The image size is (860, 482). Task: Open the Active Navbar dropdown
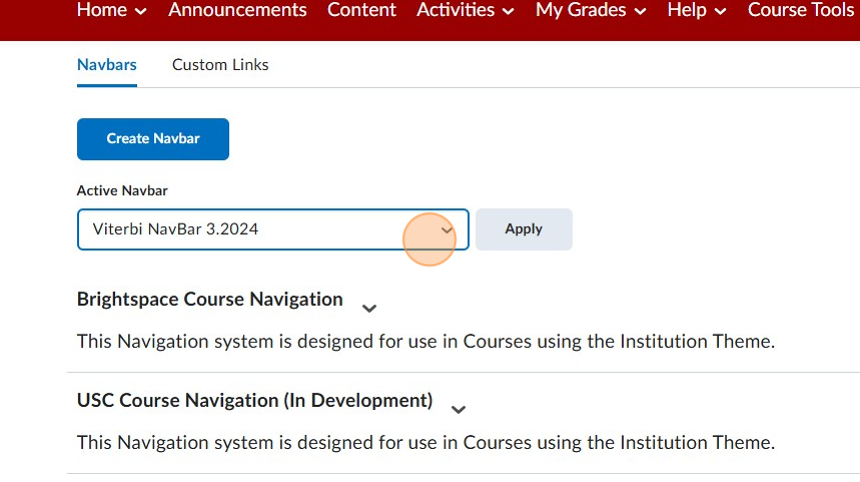272,229
